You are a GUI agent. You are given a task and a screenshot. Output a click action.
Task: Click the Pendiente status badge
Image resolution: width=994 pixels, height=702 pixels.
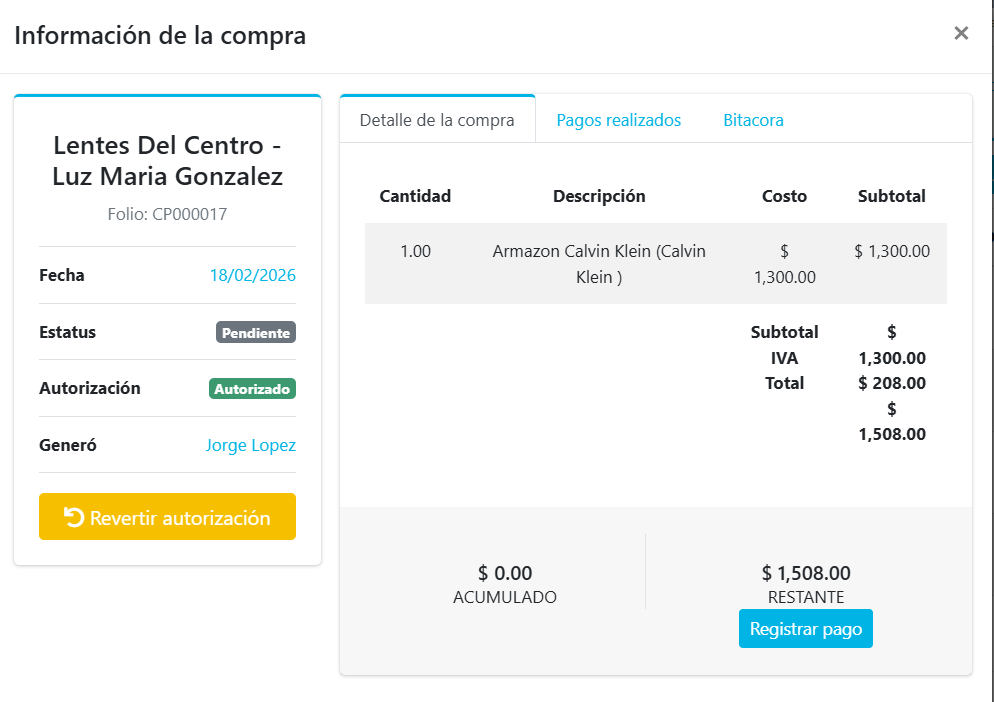tap(256, 332)
